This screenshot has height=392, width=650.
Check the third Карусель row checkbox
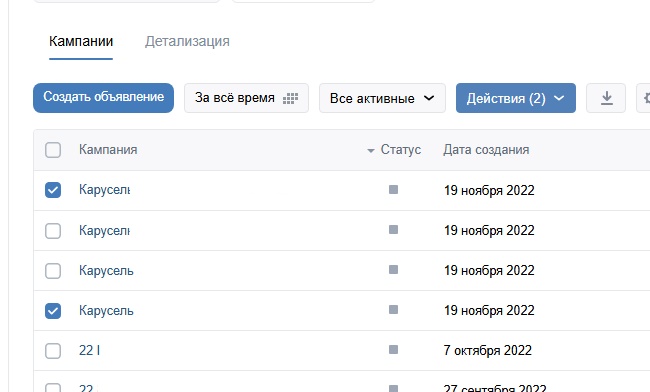(53, 271)
